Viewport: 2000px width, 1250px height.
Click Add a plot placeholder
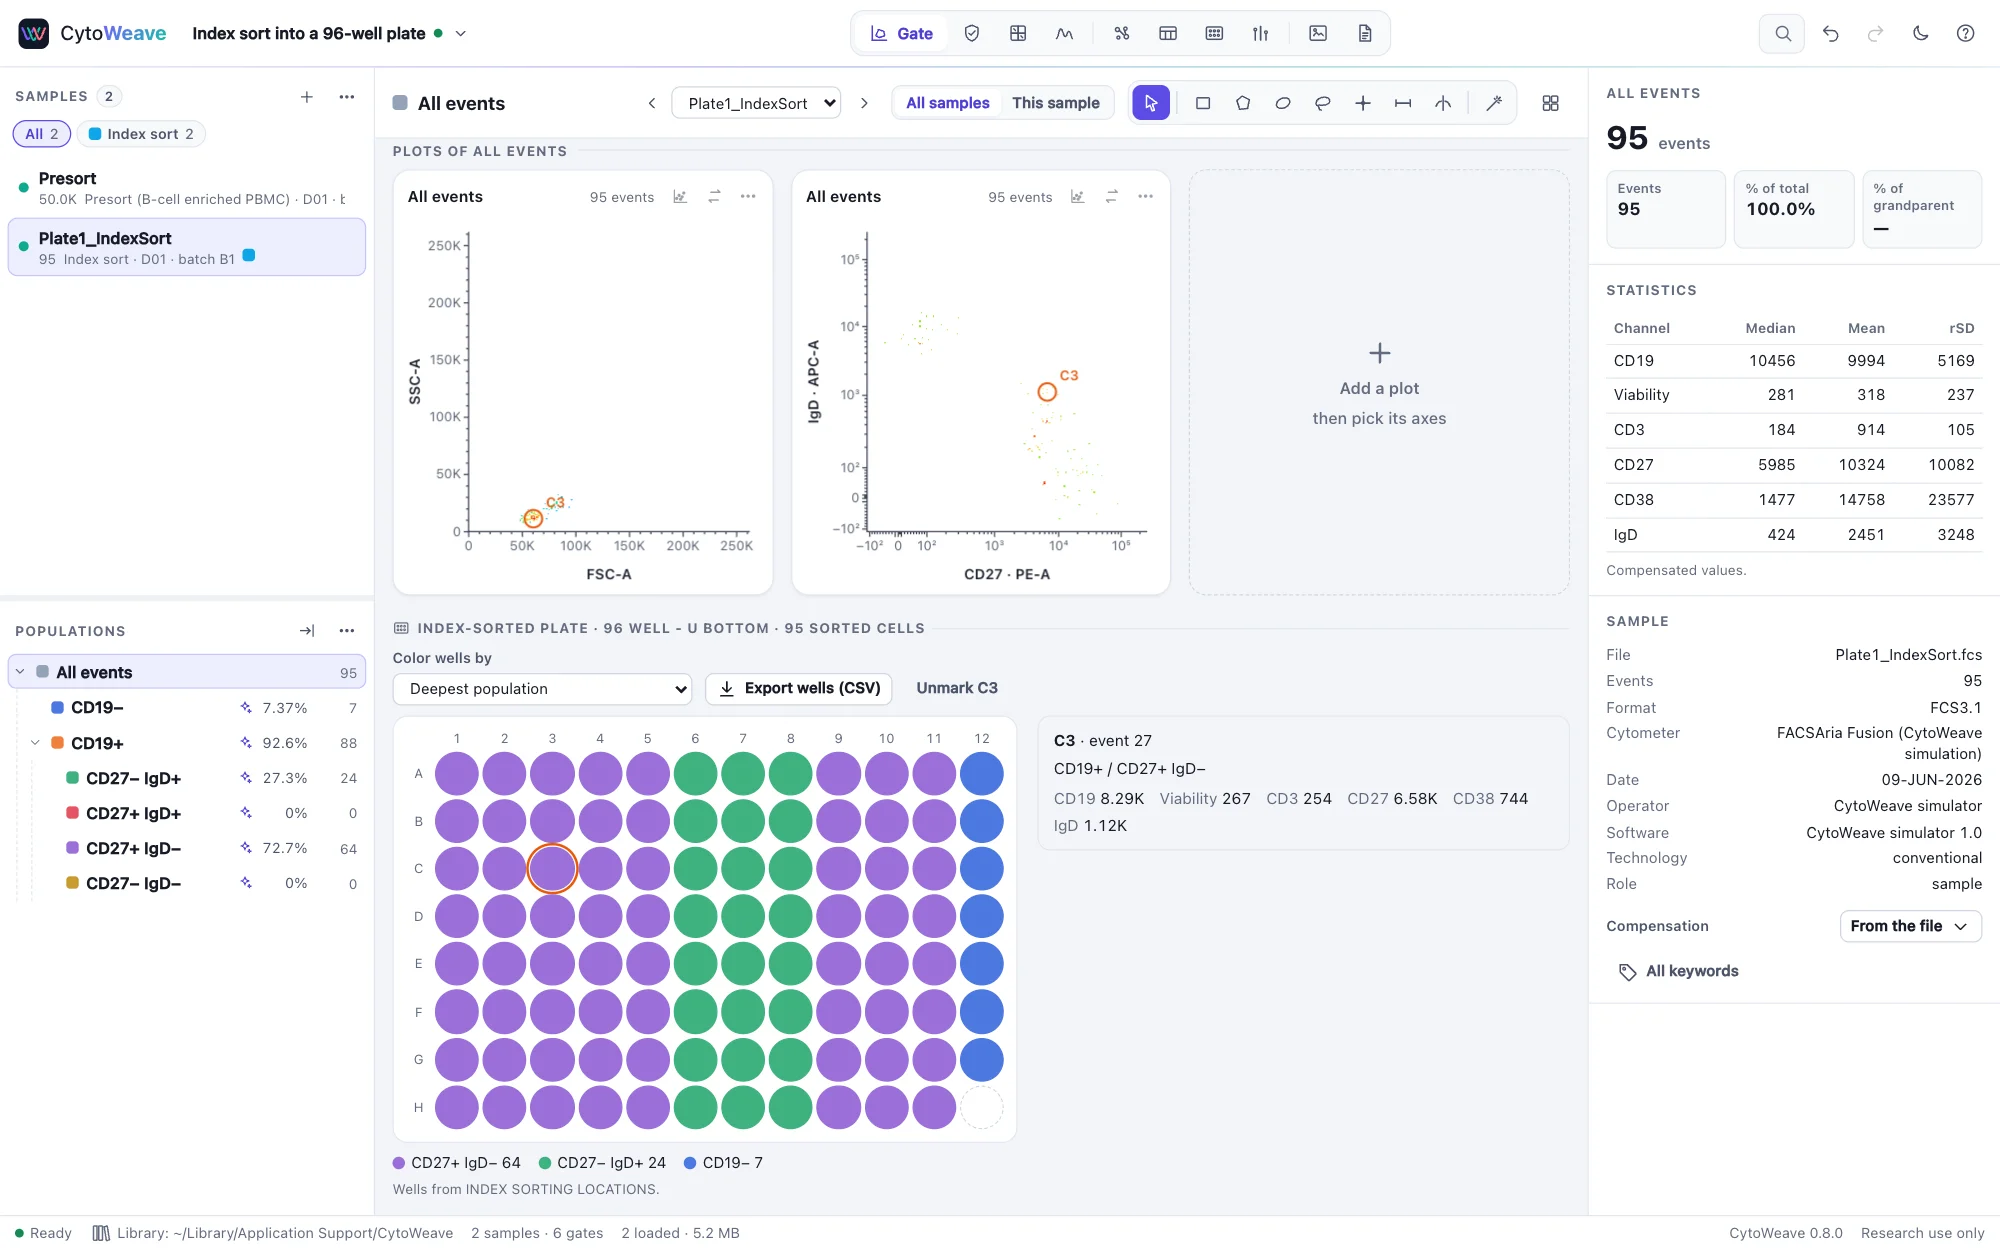1379,383
